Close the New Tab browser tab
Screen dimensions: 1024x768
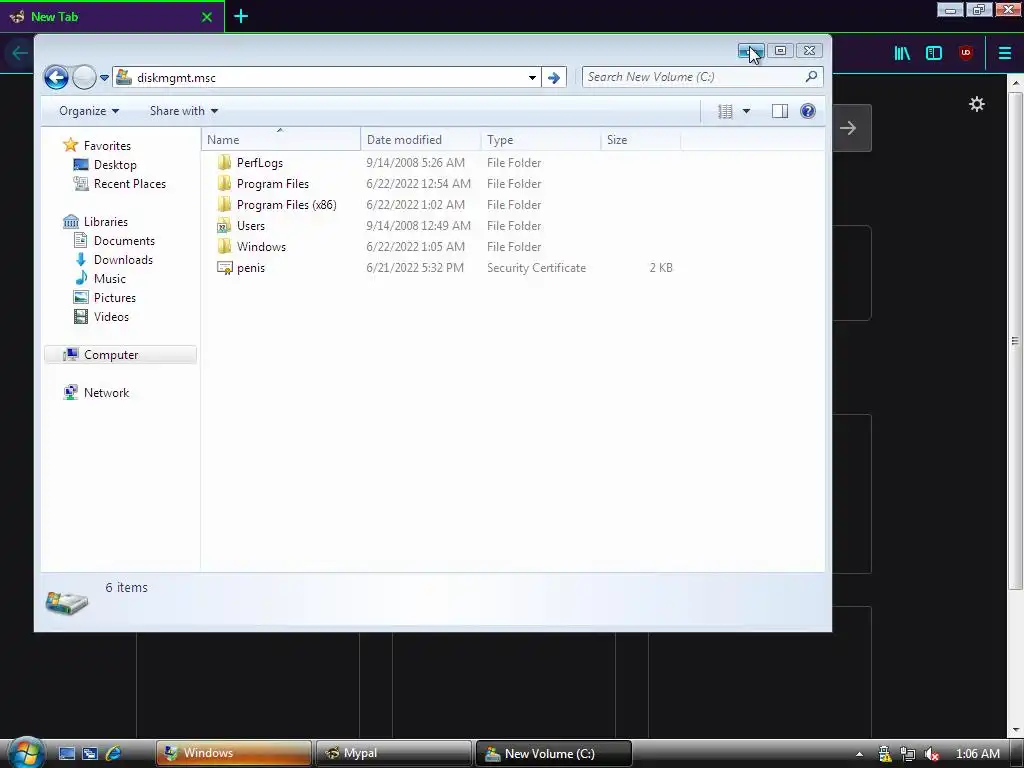pos(207,17)
